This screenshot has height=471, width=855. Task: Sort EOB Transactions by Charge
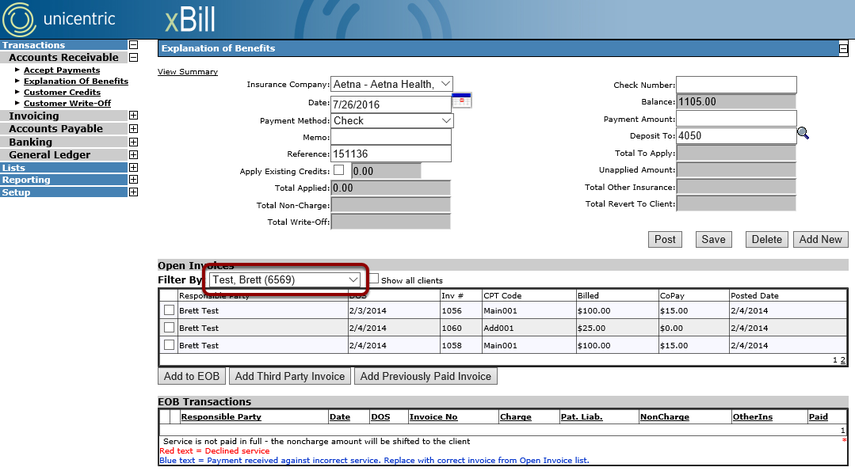coord(515,416)
